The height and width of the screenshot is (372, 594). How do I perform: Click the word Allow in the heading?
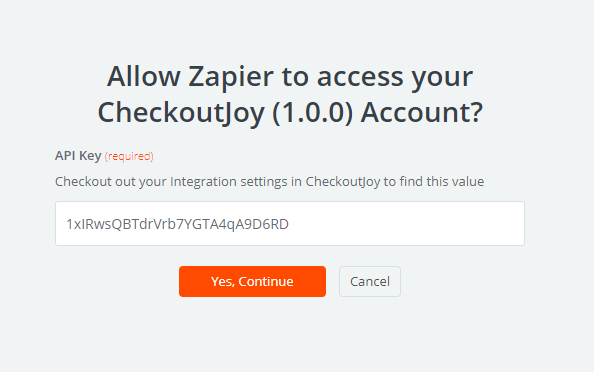(x=144, y=76)
